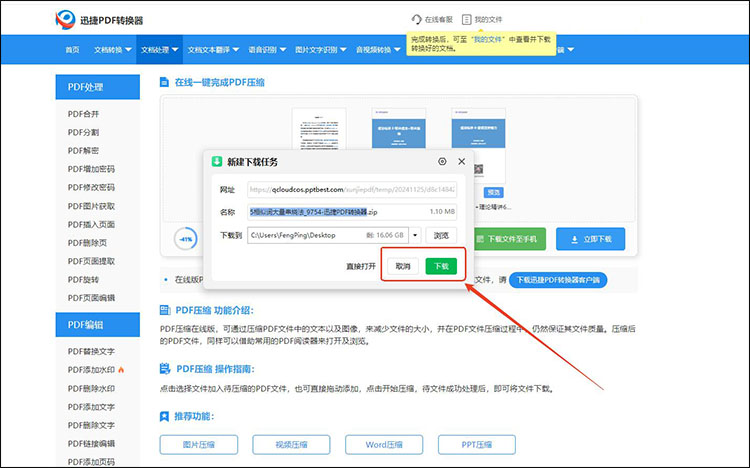Click the 立即下载 blue button
The image size is (750, 468).
(x=590, y=239)
